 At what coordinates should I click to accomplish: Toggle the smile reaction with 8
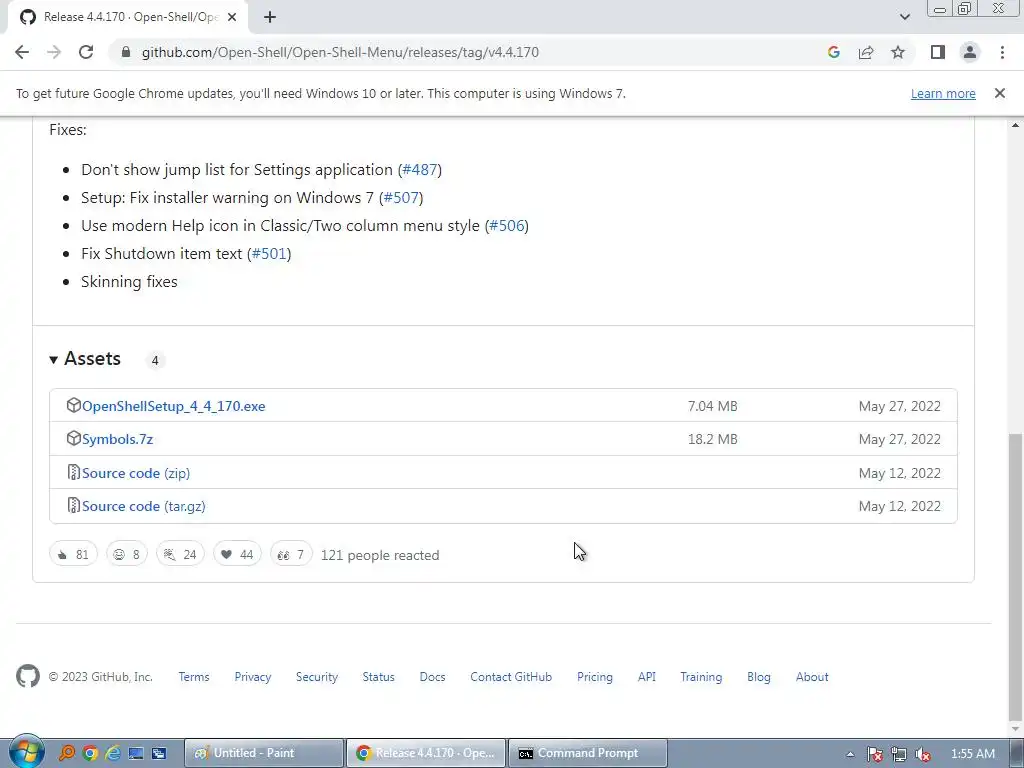127,554
